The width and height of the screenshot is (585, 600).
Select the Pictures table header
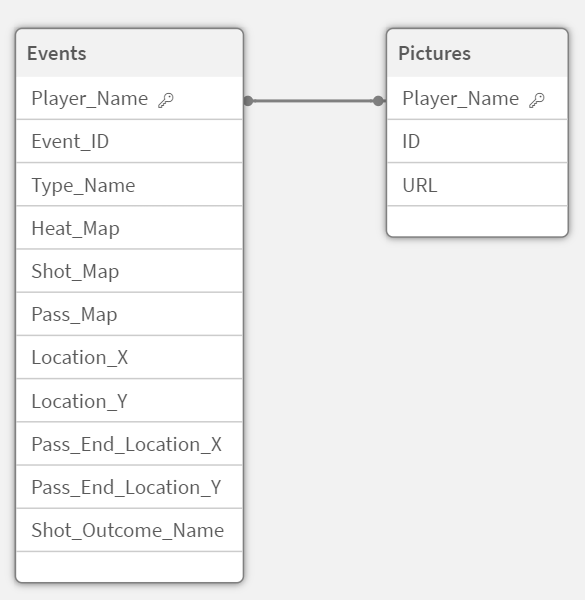(477, 53)
